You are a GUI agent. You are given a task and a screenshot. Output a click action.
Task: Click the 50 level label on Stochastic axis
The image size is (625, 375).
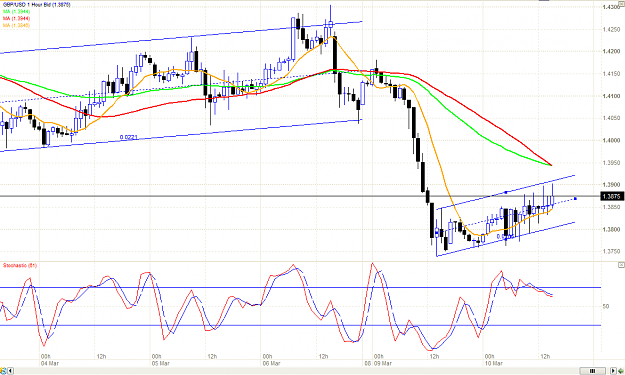coord(606,306)
